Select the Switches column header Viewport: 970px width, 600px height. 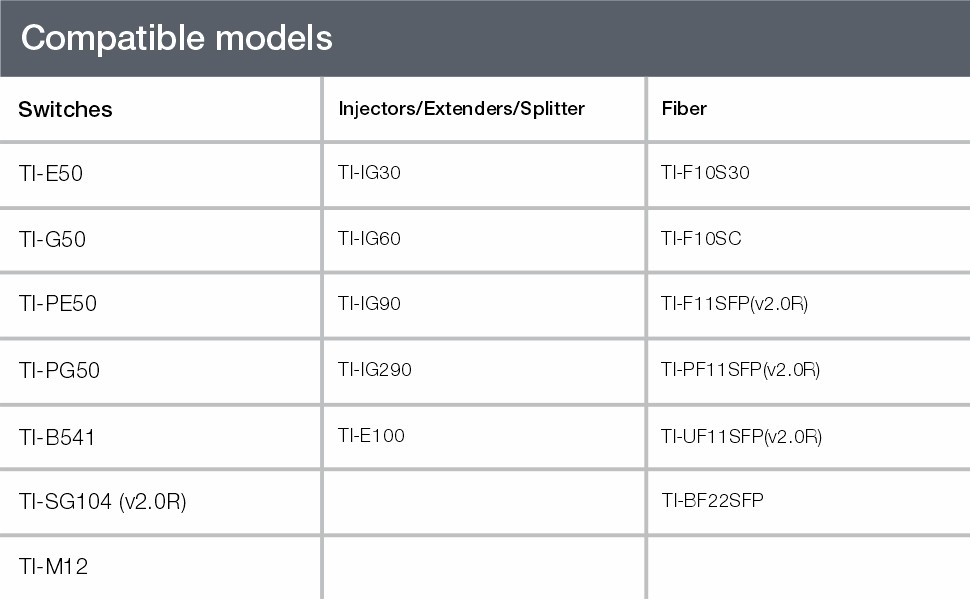(x=65, y=109)
